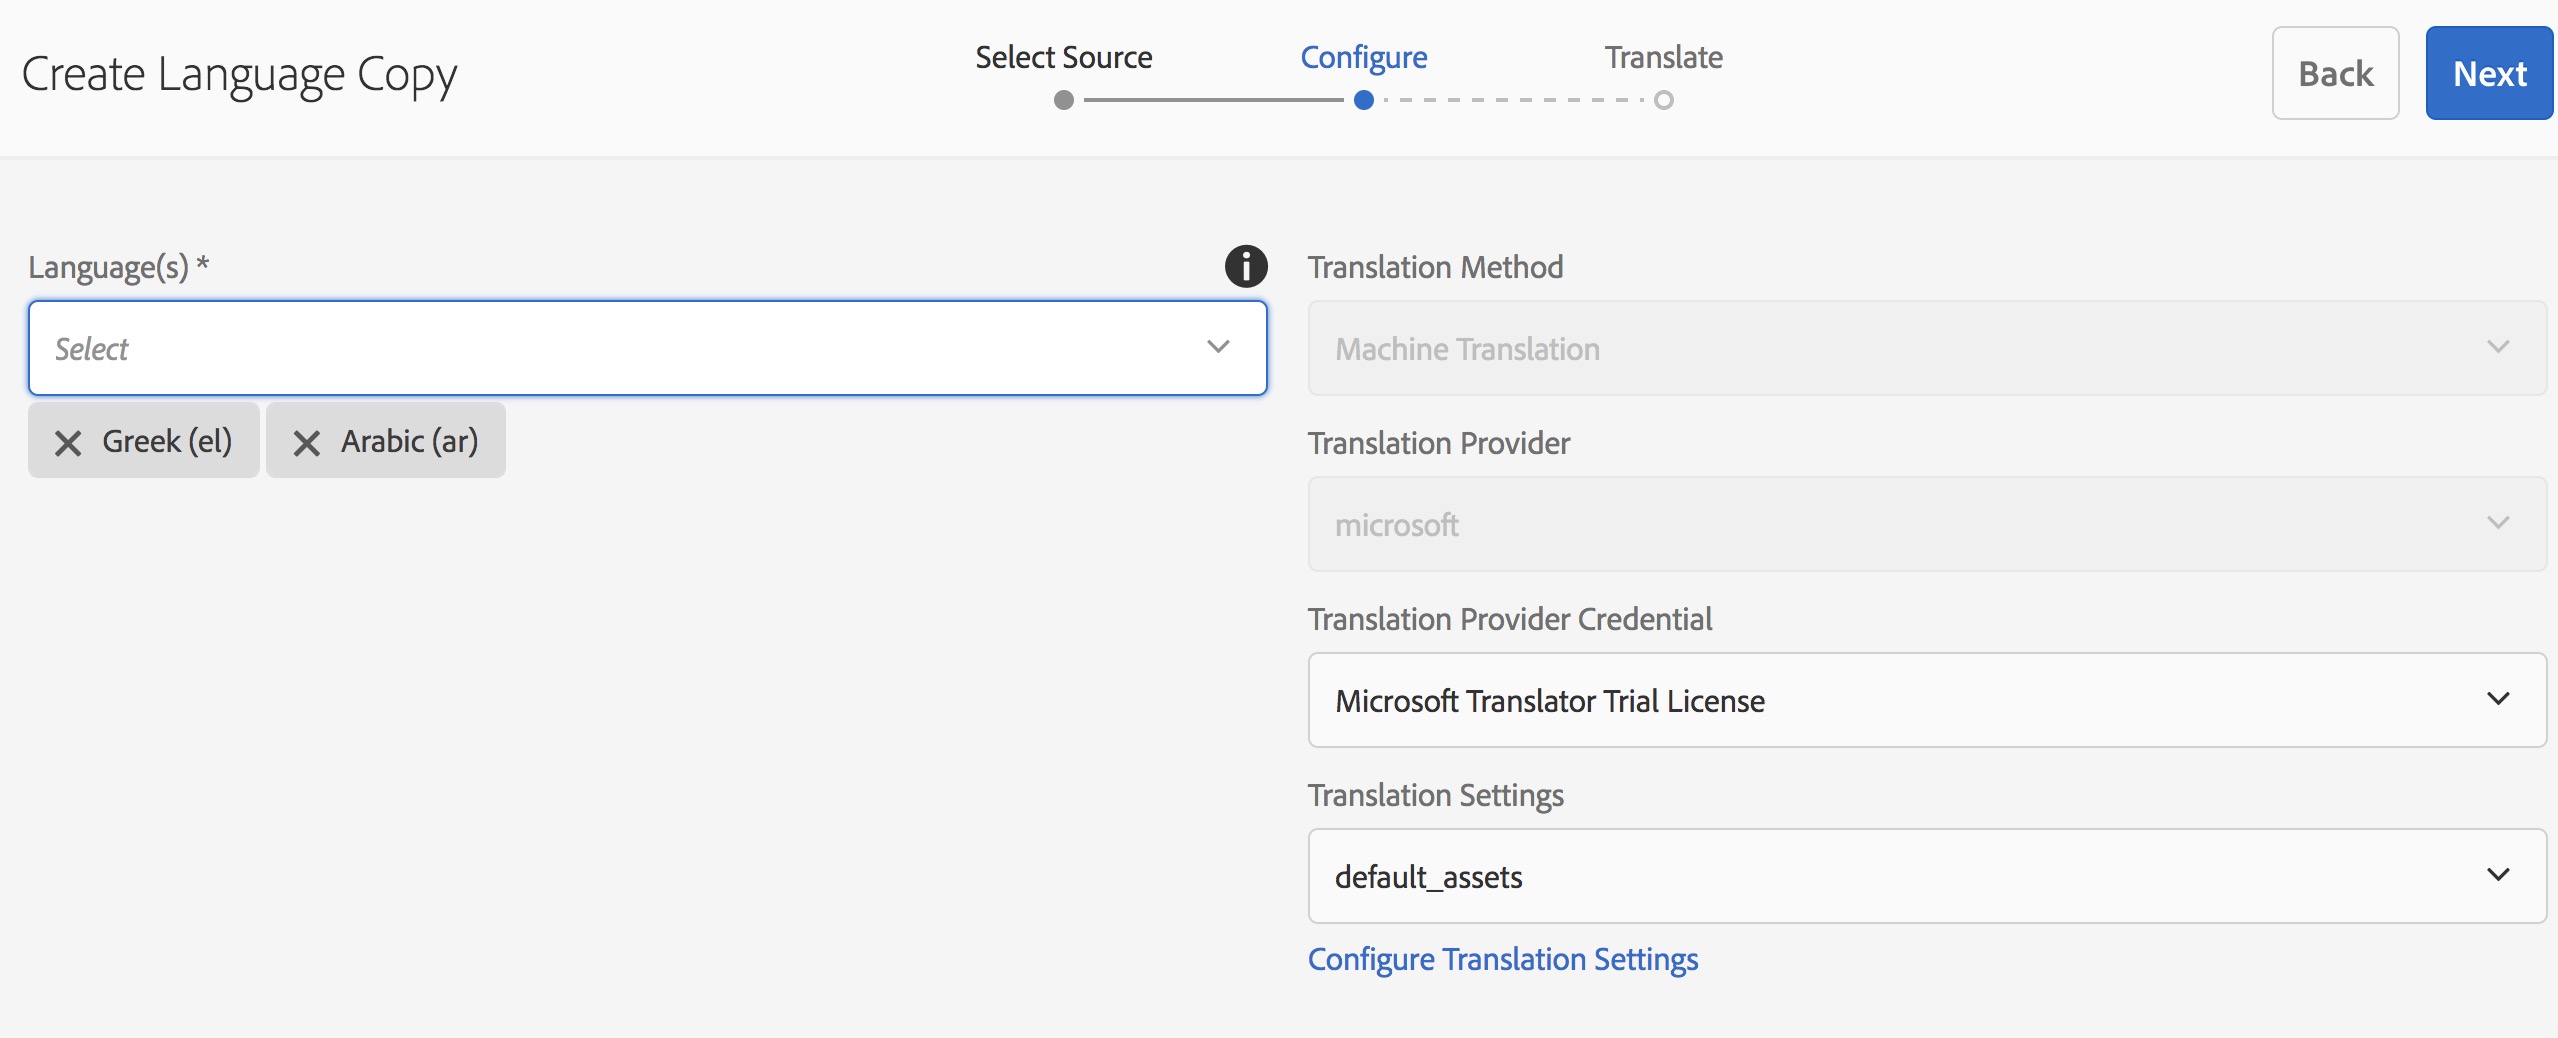2558x1038 pixels.
Task: Expand the Language(s) dropdown chevron
Action: (x=1217, y=347)
